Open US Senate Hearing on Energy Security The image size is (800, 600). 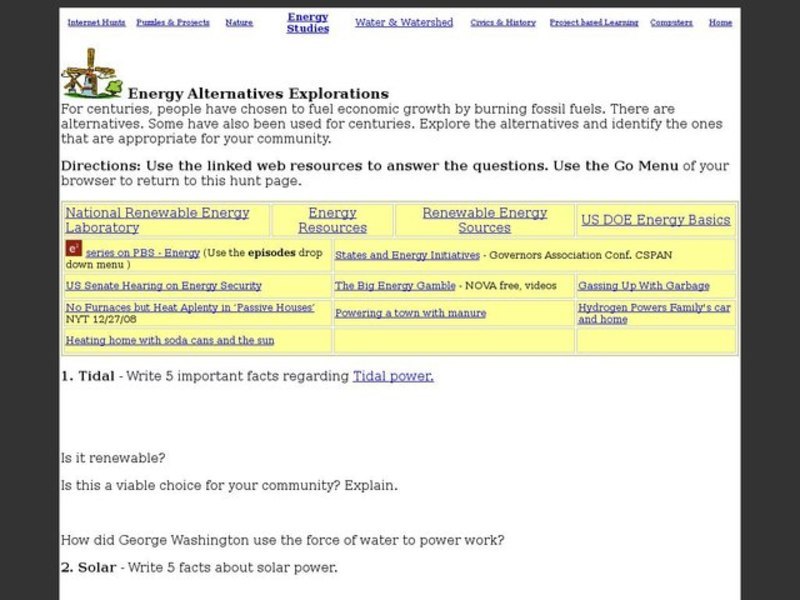point(163,286)
